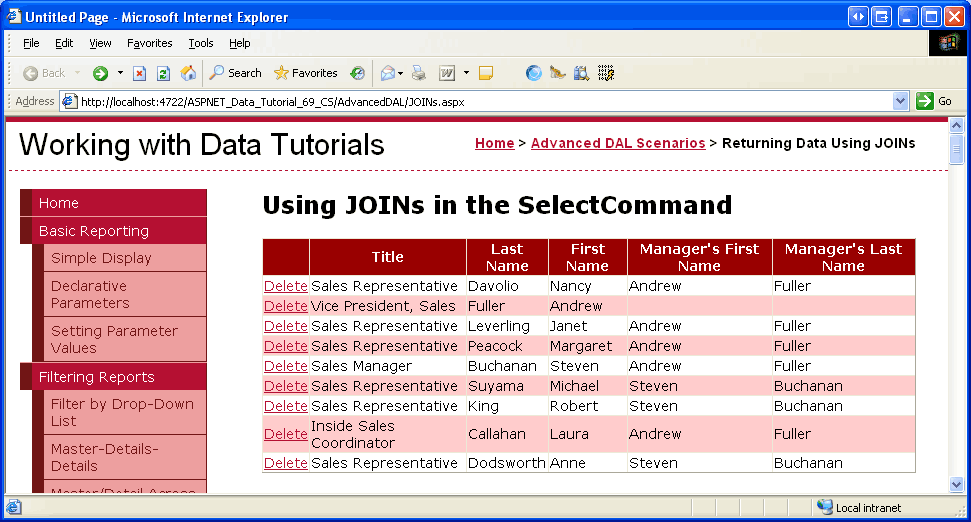Open the Tools menu
The width and height of the screenshot is (971, 522).
coord(201,43)
